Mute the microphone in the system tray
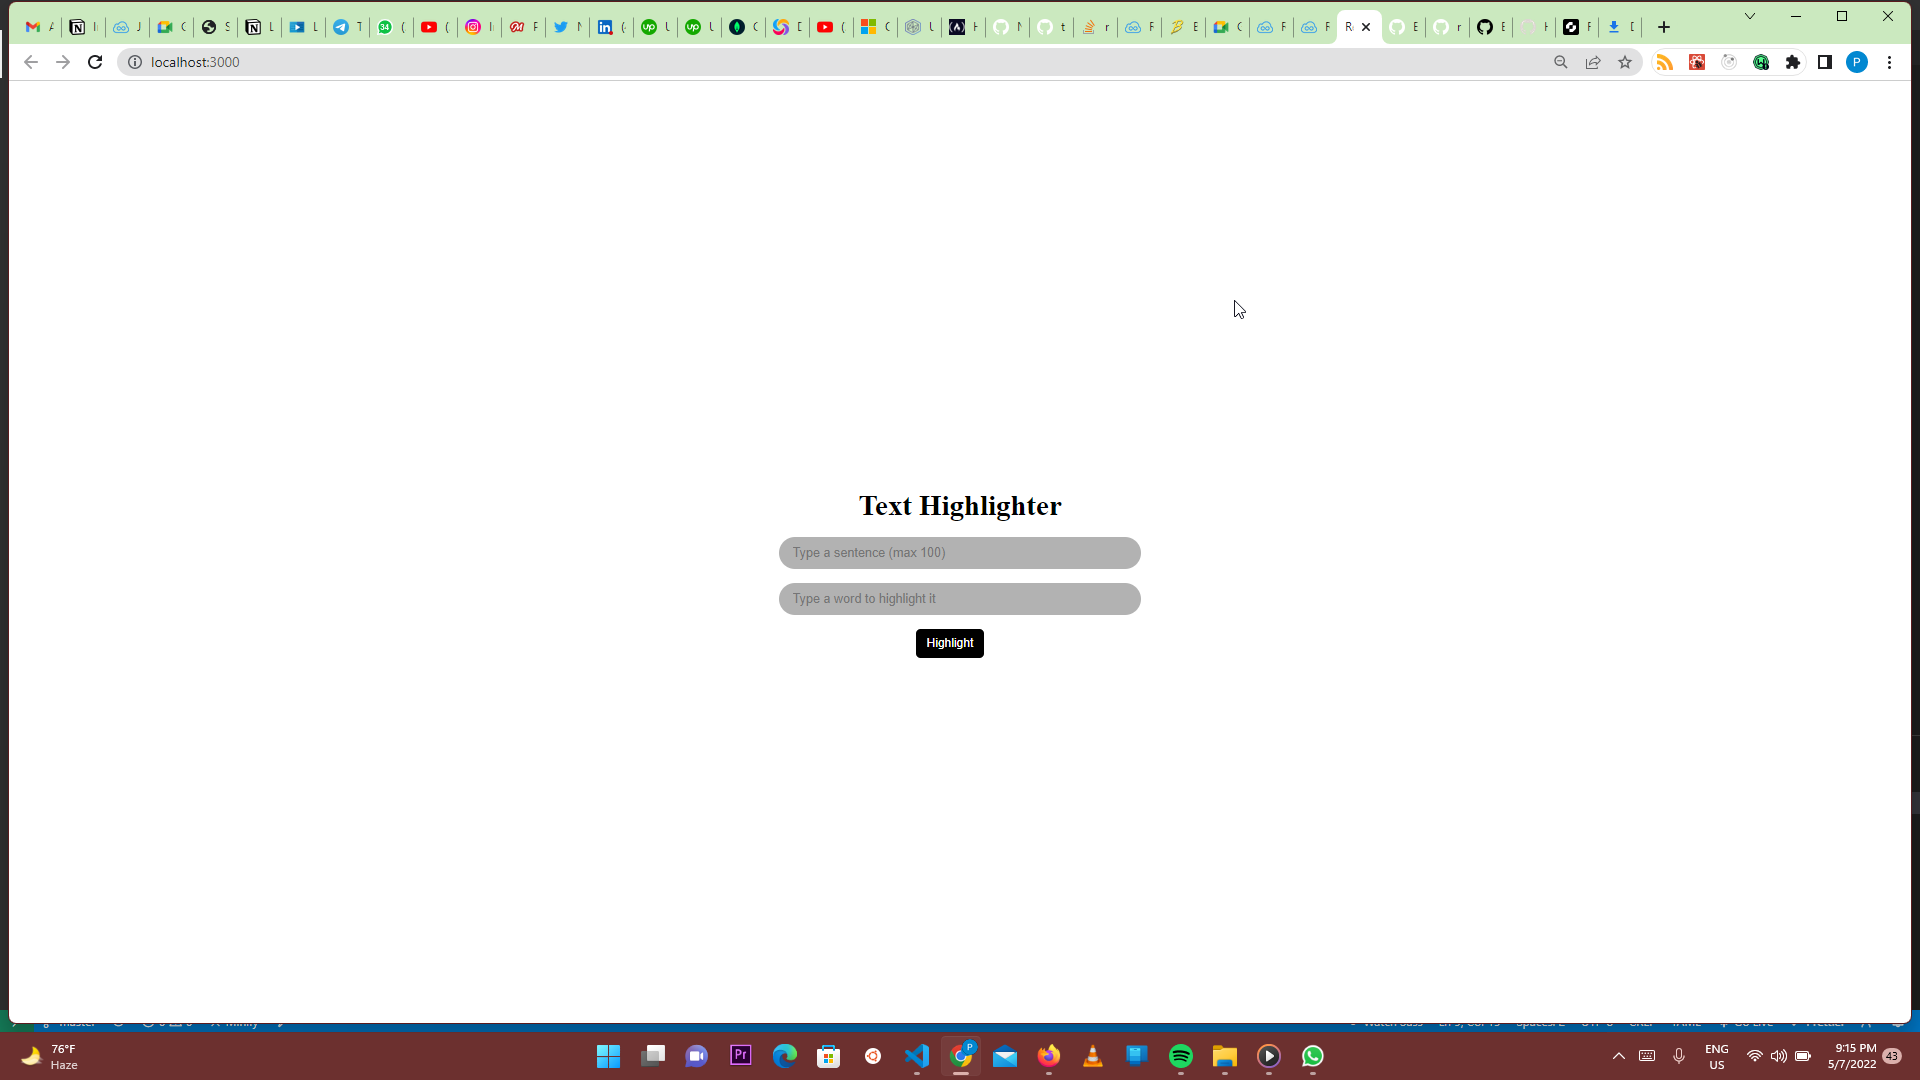Image resolution: width=1920 pixels, height=1080 pixels. pos(1680,1055)
